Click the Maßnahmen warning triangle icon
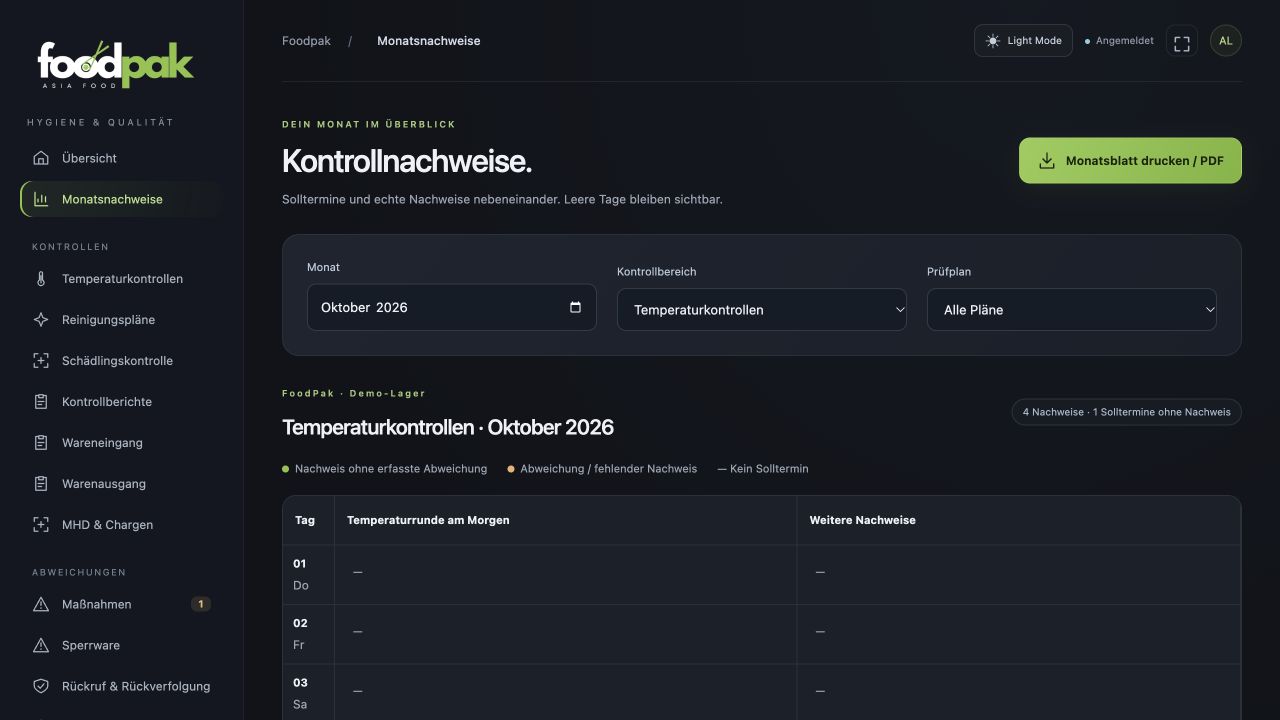This screenshot has width=1280, height=720. 41,604
